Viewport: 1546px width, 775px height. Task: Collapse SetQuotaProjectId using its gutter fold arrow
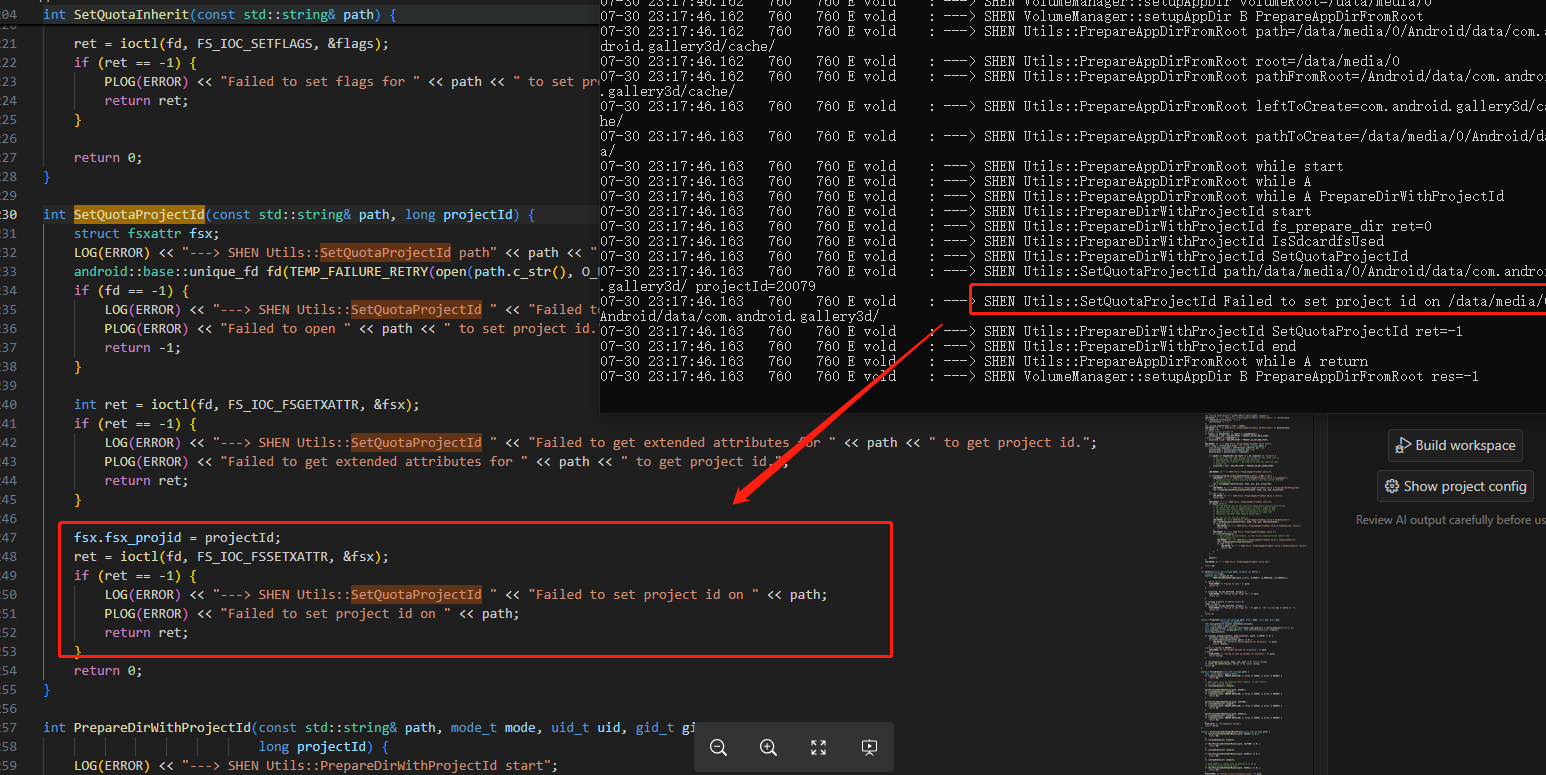pos(33,214)
